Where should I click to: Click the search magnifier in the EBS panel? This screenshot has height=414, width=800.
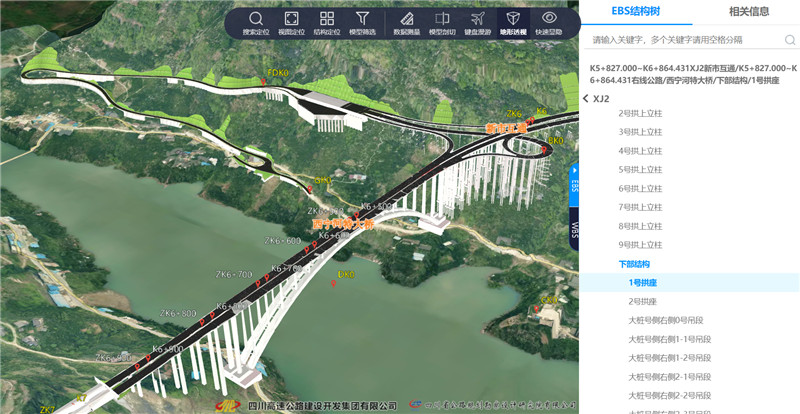(788, 40)
